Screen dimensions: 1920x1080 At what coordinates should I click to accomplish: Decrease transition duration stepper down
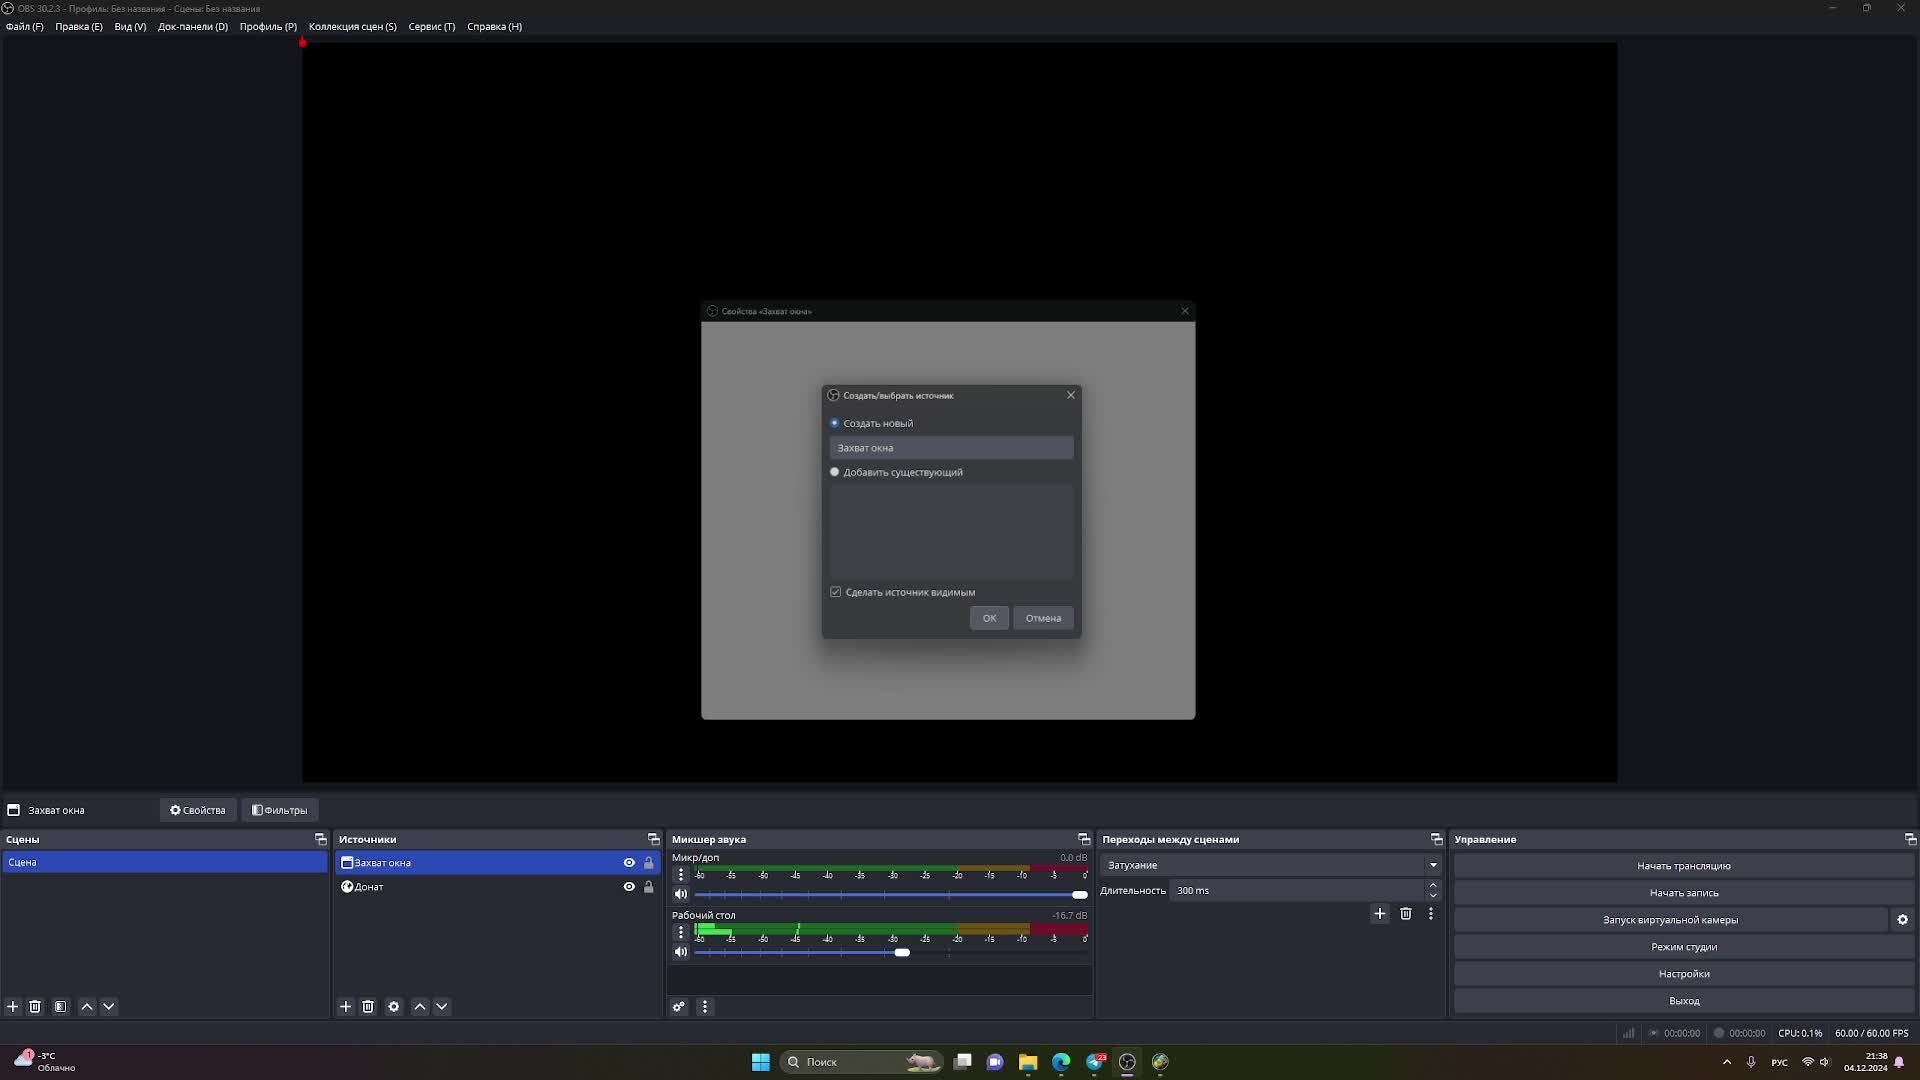pos(1433,896)
